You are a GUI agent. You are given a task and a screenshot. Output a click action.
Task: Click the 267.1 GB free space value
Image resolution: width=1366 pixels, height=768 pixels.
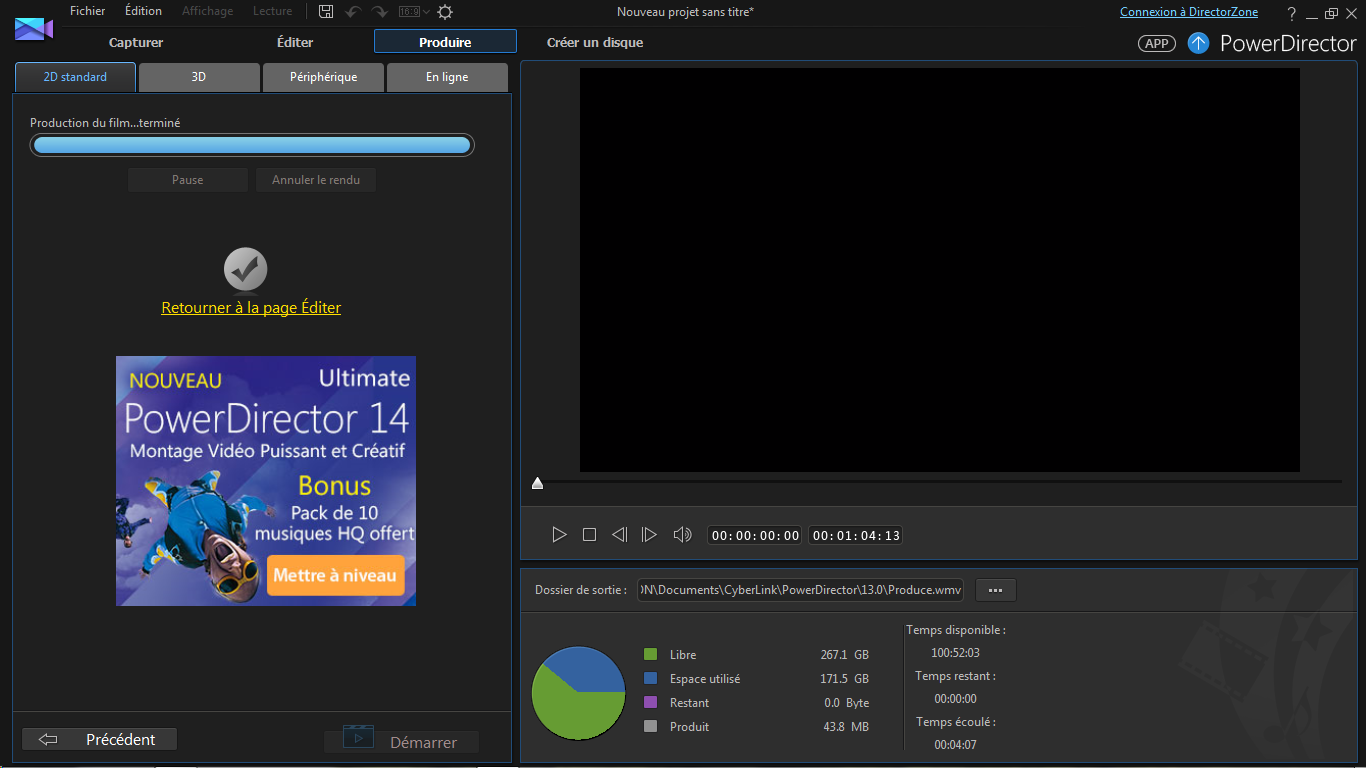click(844, 655)
